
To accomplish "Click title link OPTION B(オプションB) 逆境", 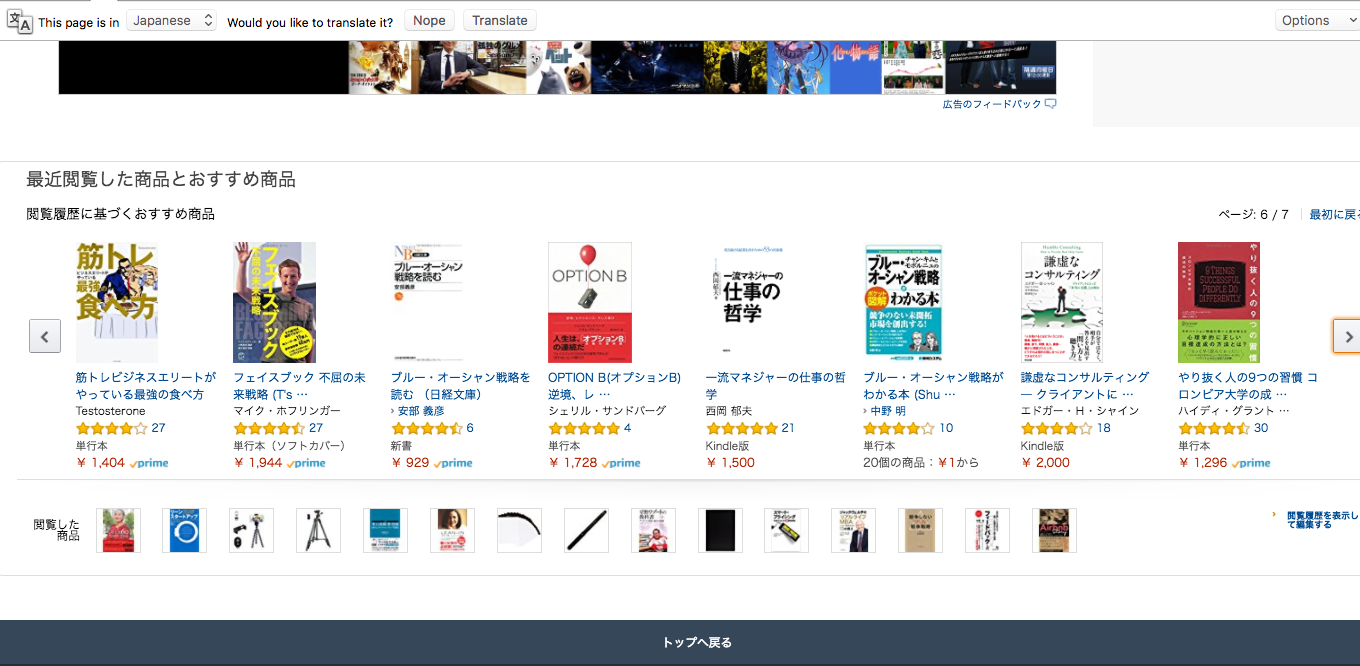I will click(614, 386).
